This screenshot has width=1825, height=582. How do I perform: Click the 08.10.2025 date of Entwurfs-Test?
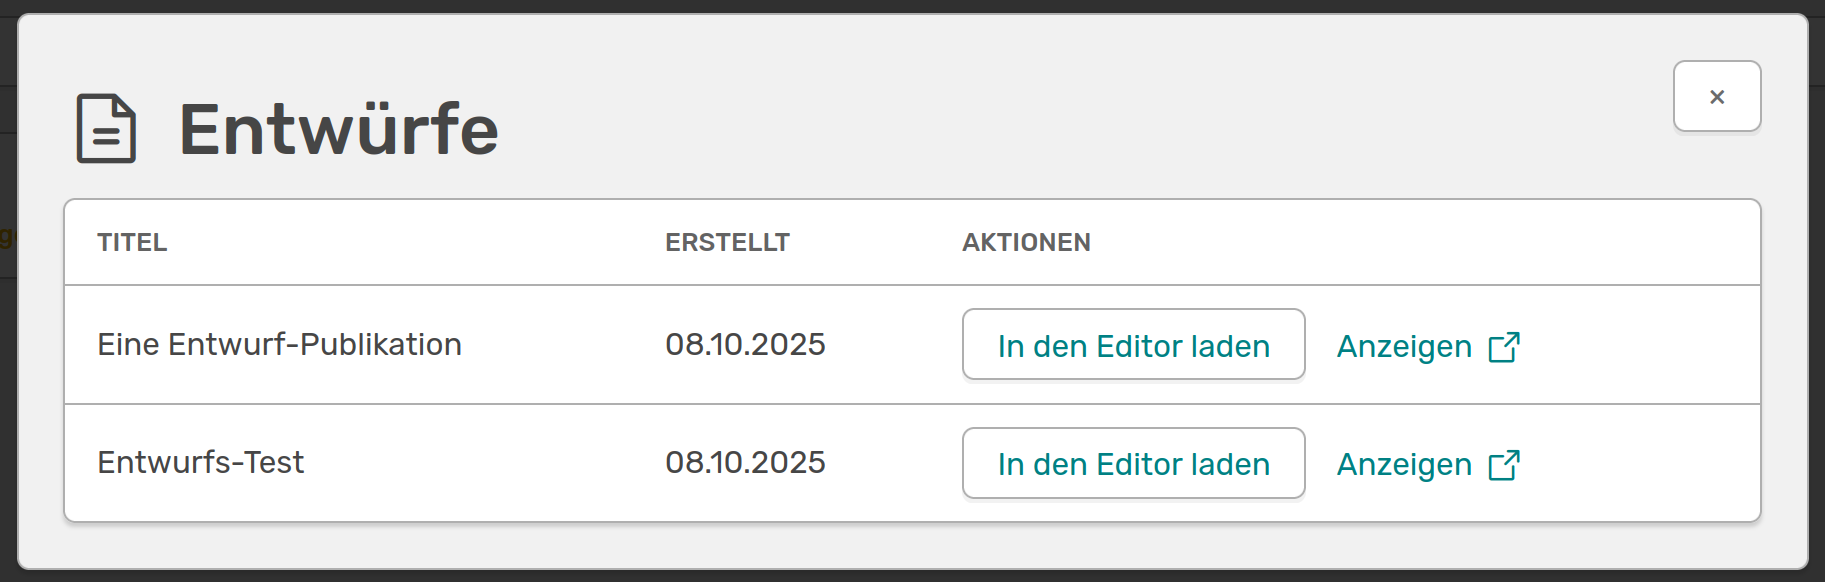(745, 463)
